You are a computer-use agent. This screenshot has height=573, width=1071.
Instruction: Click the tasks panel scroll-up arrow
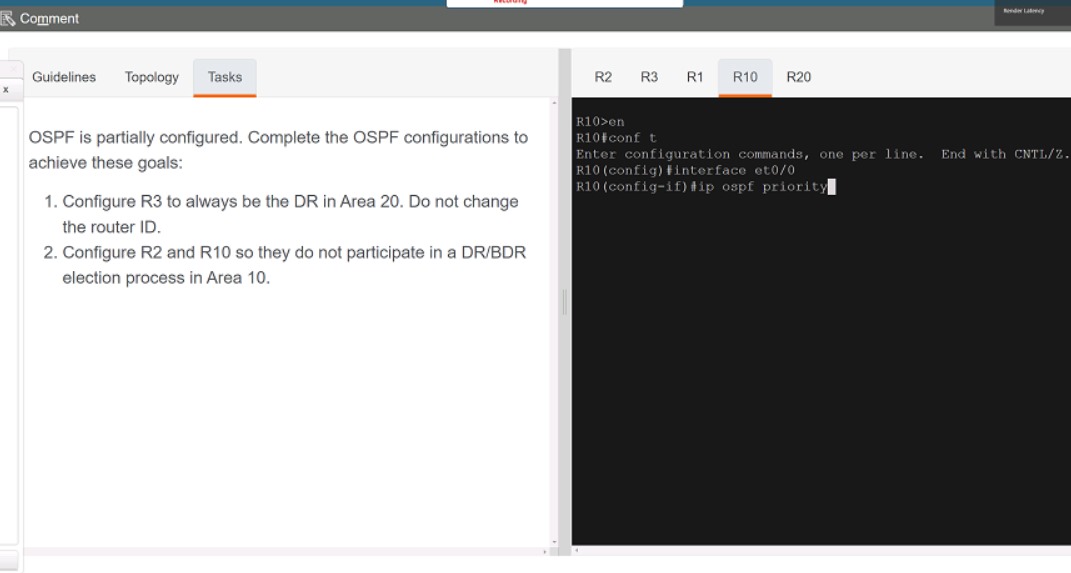tap(553, 103)
